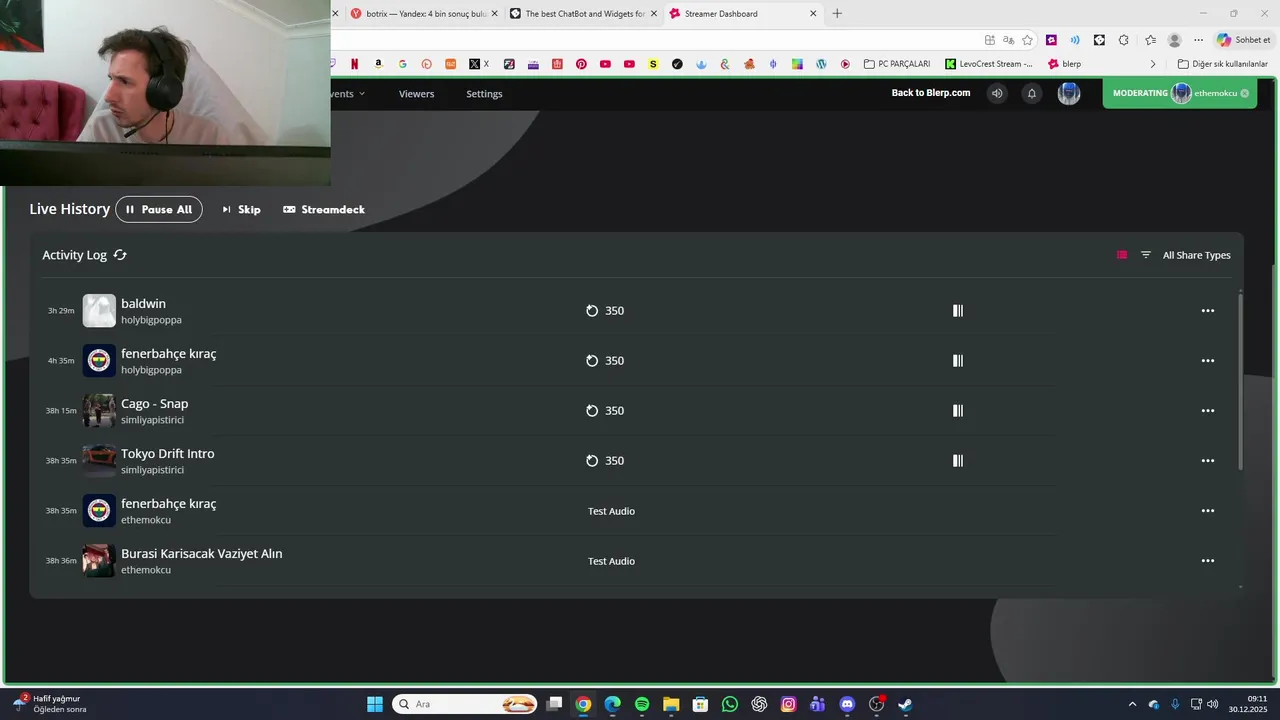Toggle the bars icon on baldwin row

tap(958, 311)
